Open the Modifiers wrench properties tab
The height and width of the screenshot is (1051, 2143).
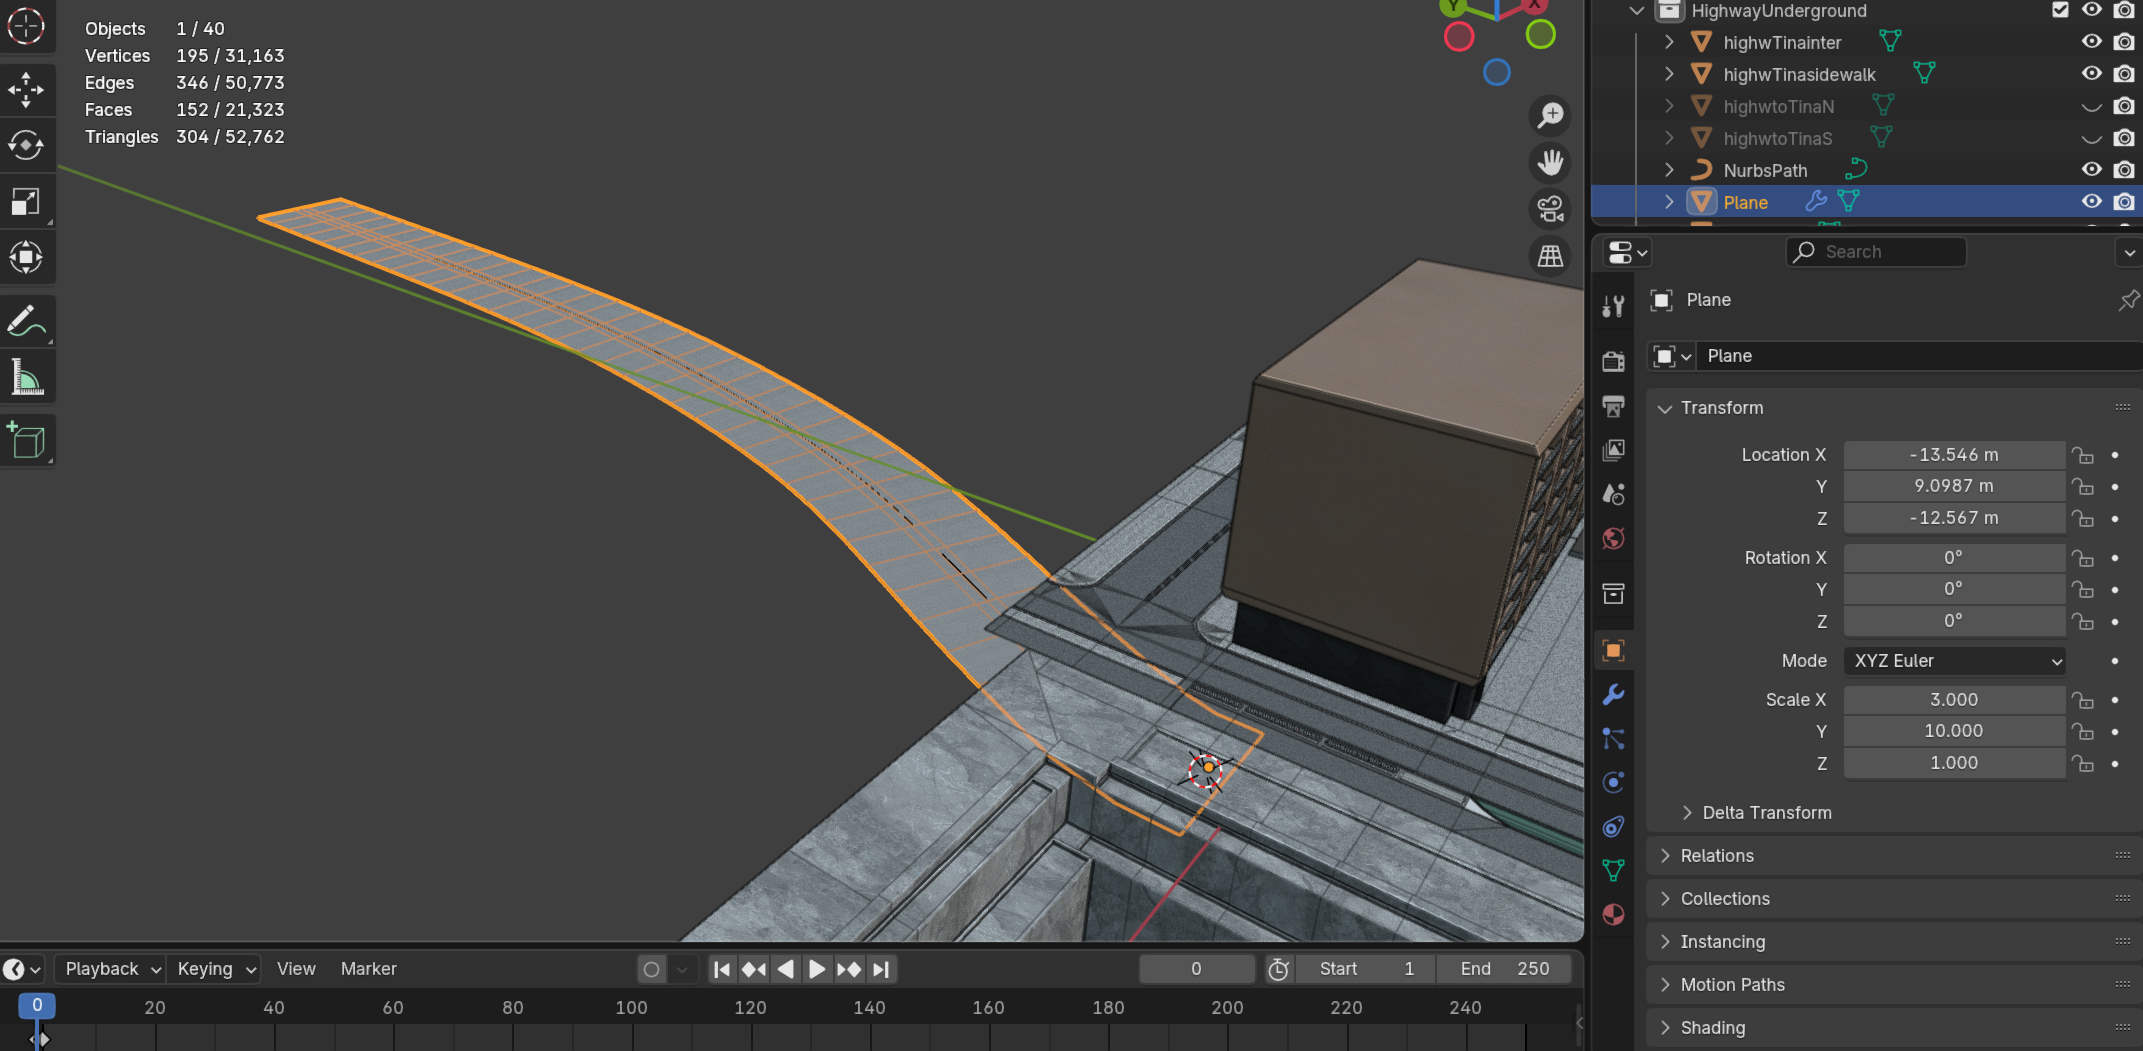pyautogui.click(x=1613, y=695)
